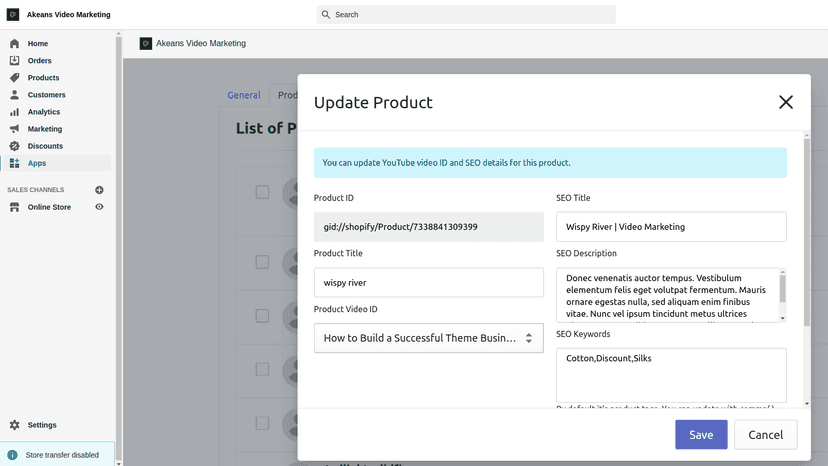Edit the SEO Title field

tap(671, 227)
